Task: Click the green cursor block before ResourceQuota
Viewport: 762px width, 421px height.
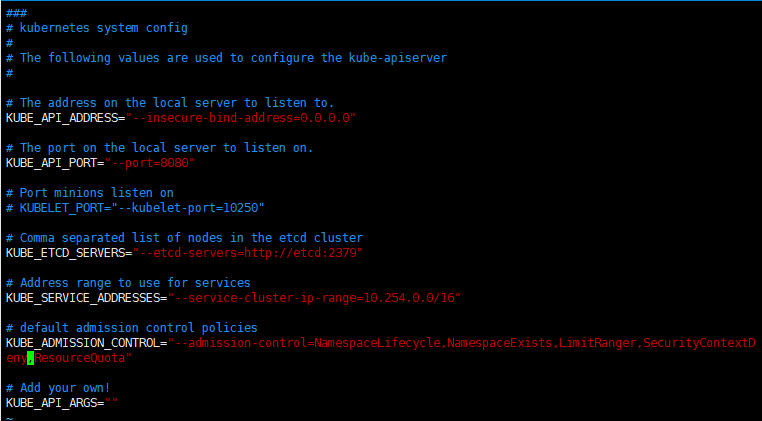Action: [x=31, y=358]
